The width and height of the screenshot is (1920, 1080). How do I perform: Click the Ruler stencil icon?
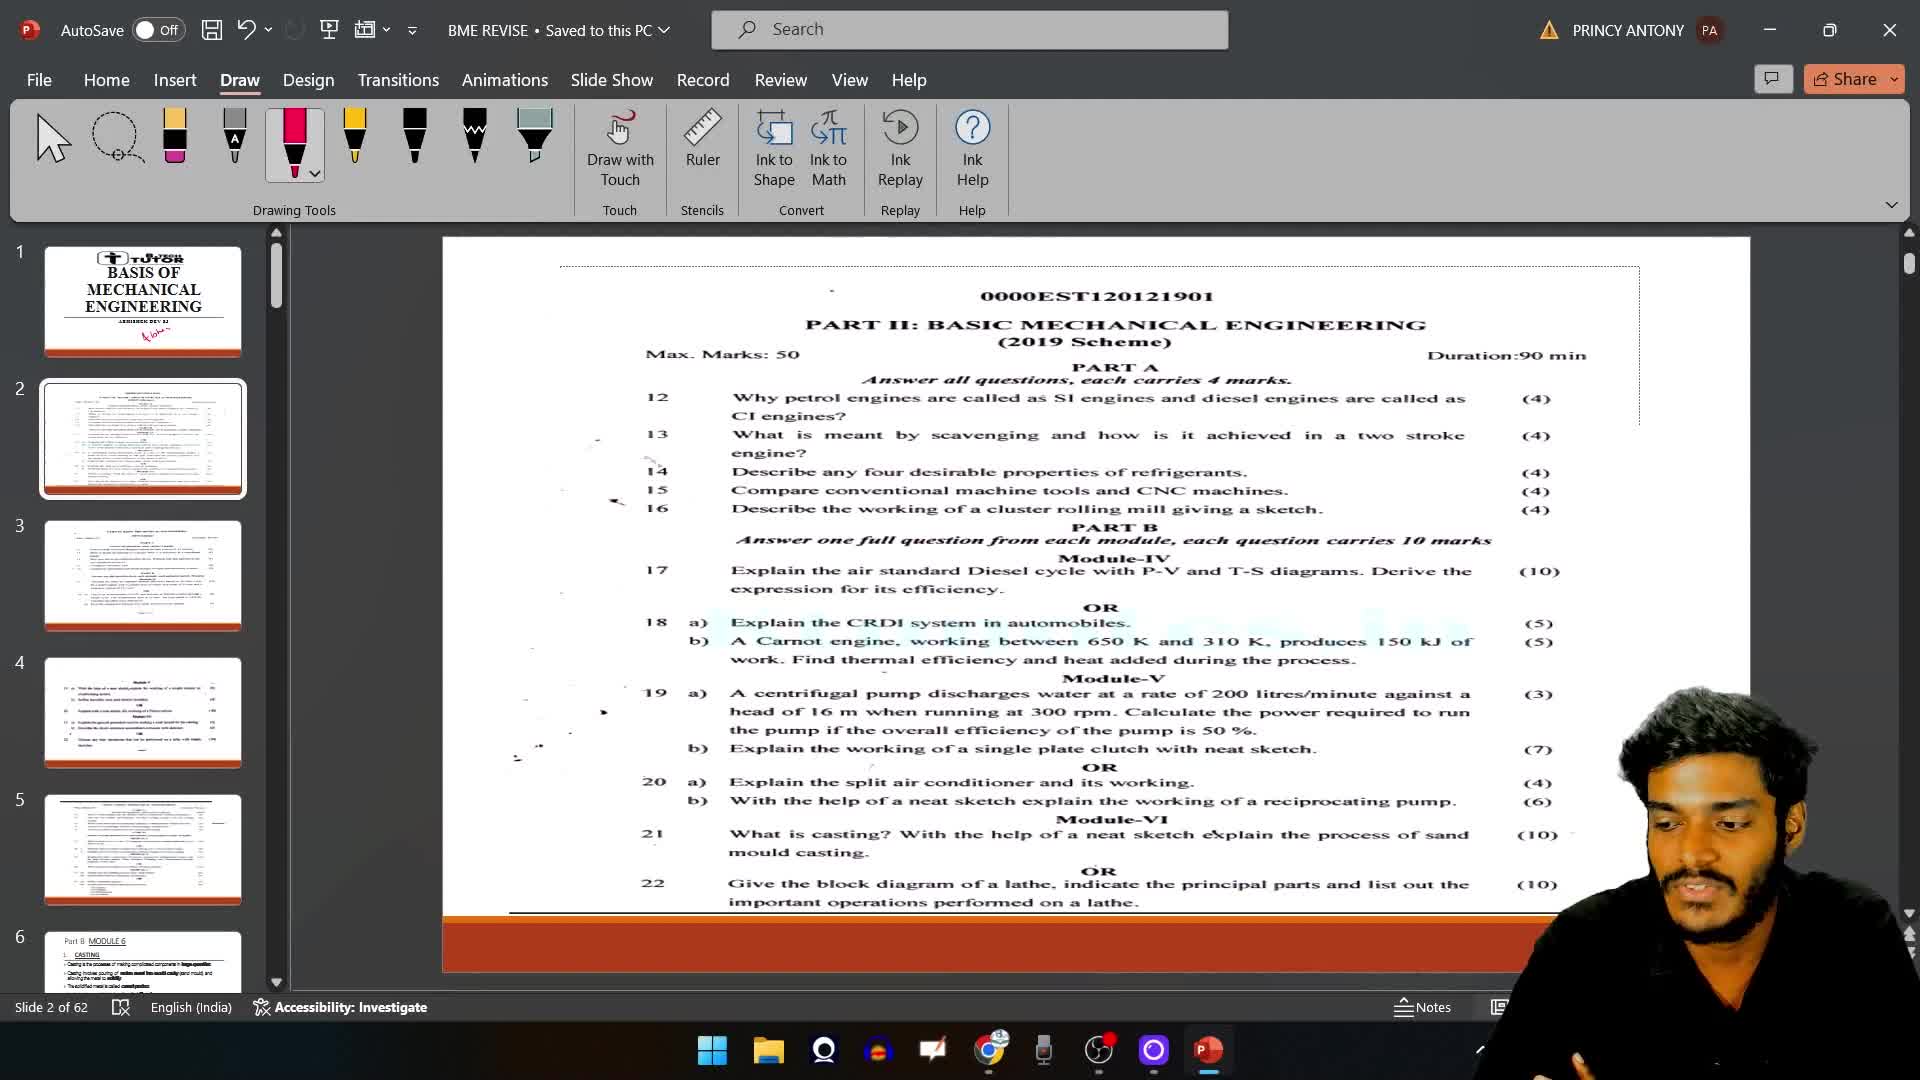702,139
